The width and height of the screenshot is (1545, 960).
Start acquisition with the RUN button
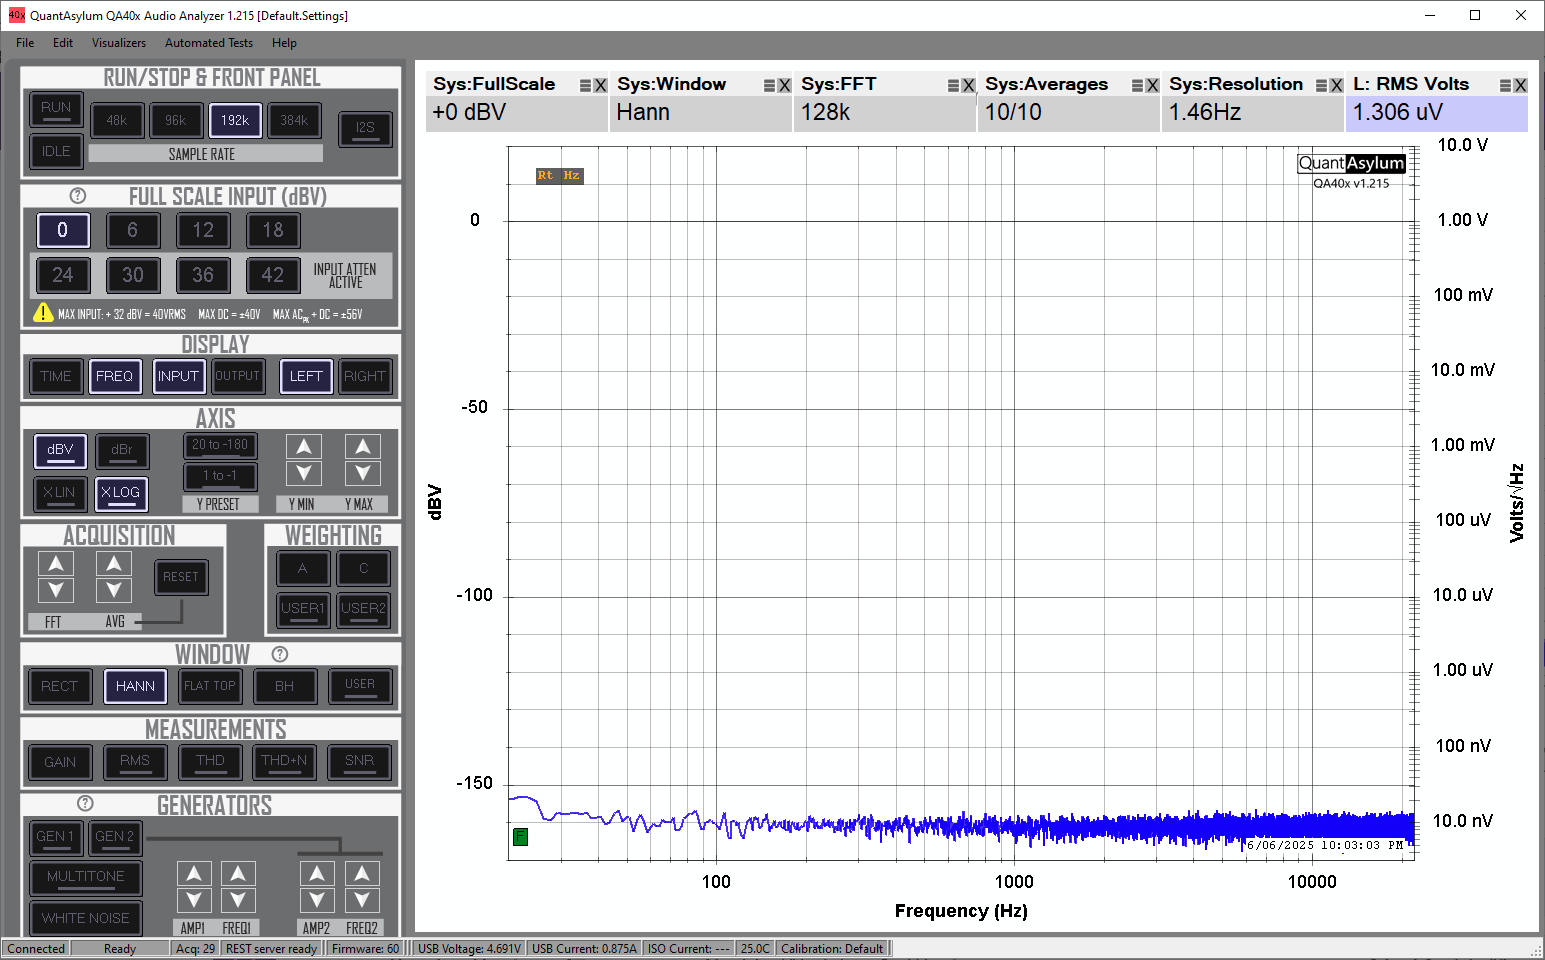pos(56,109)
